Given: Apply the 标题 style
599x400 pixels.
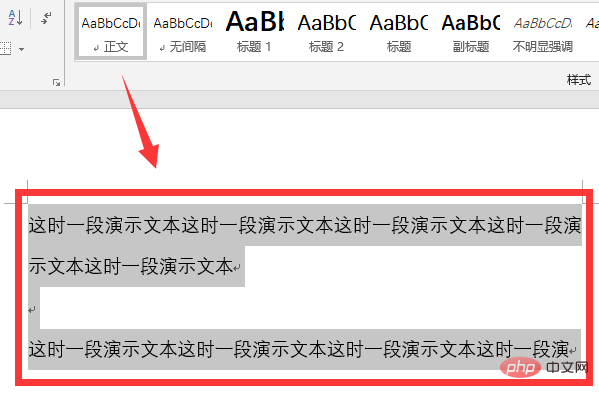Looking at the screenshot, I should 398,33.
